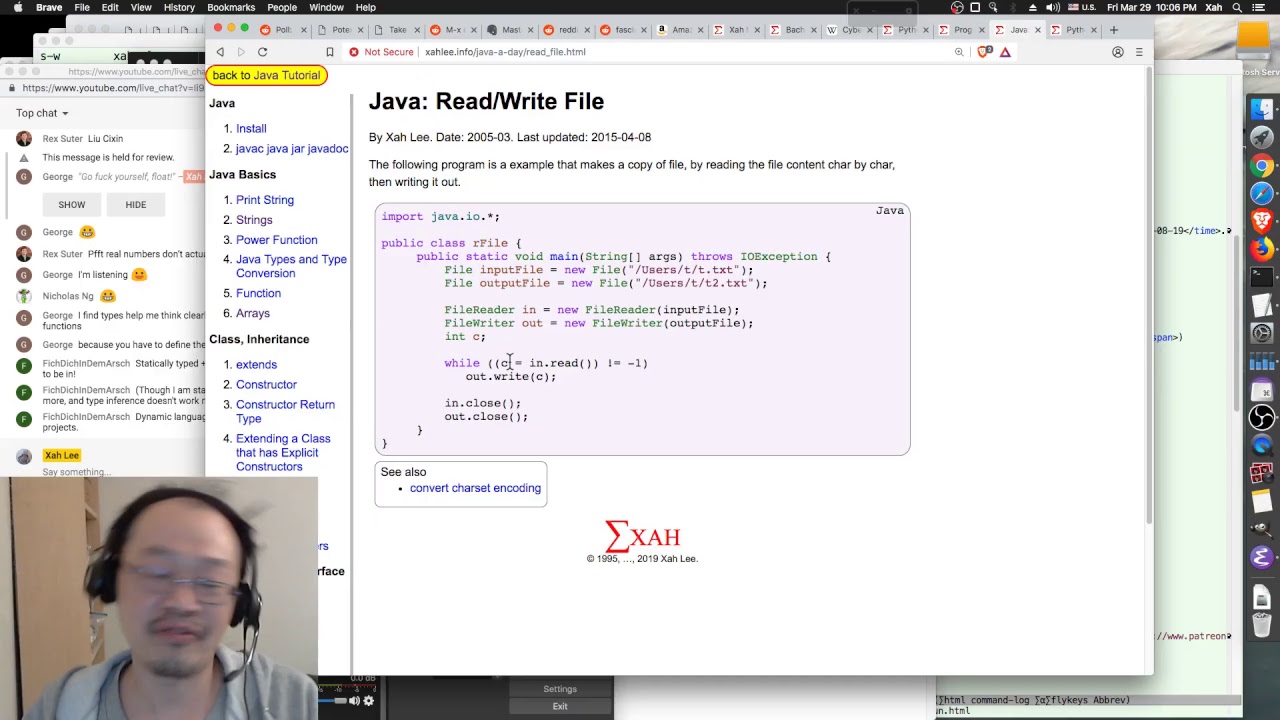Open the zoom magnifier icon in address bar
Screen dimensions: 1280x720
tap(959, 52)
